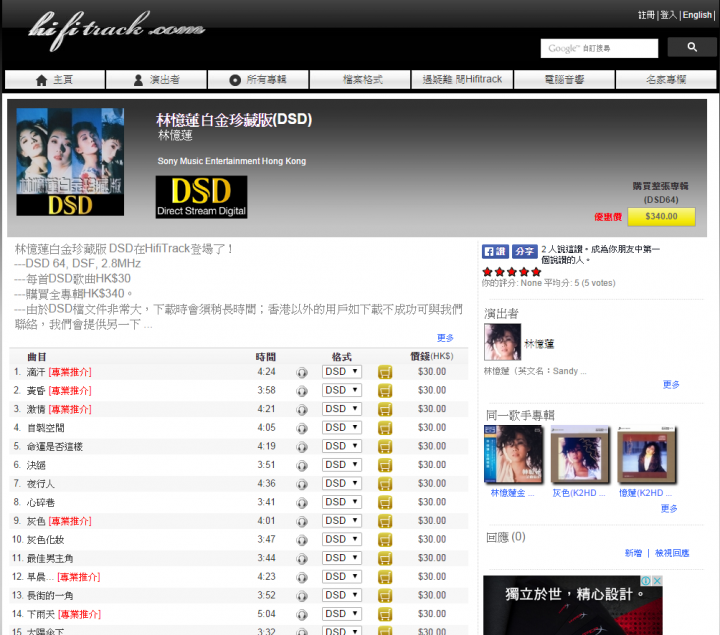720x635 pixels.
Task: Click the search magnifier button
Action: [x=692, y=47]
